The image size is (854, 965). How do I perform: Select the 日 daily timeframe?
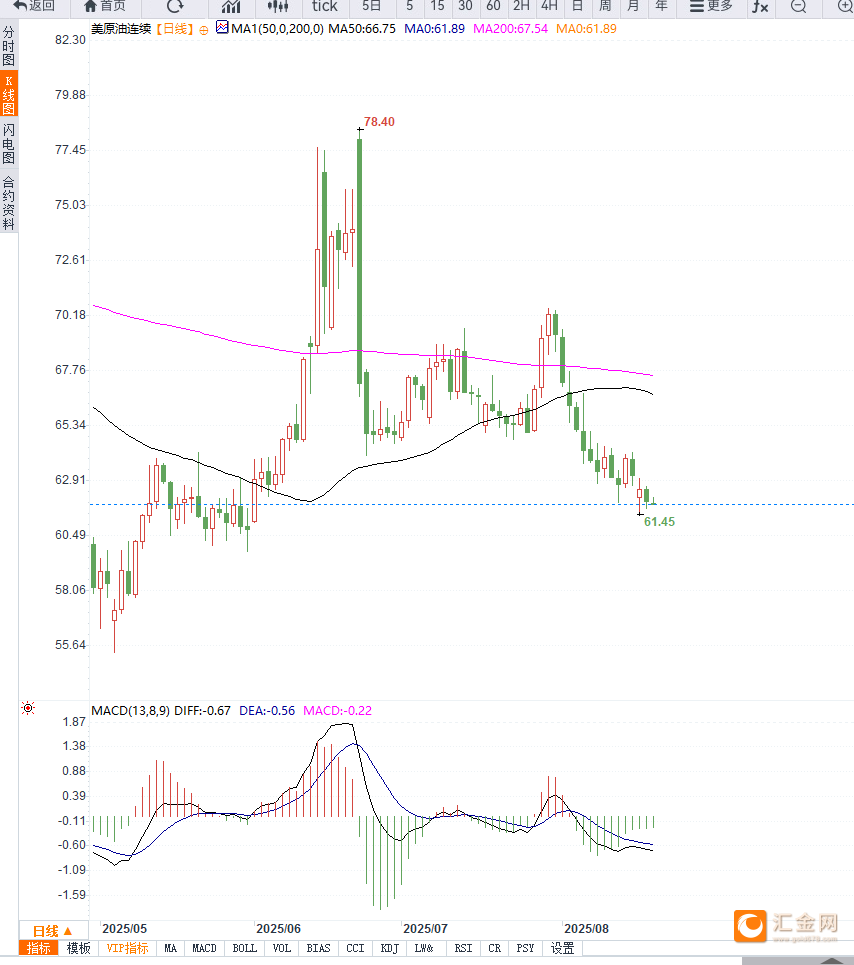pos(577,6)
